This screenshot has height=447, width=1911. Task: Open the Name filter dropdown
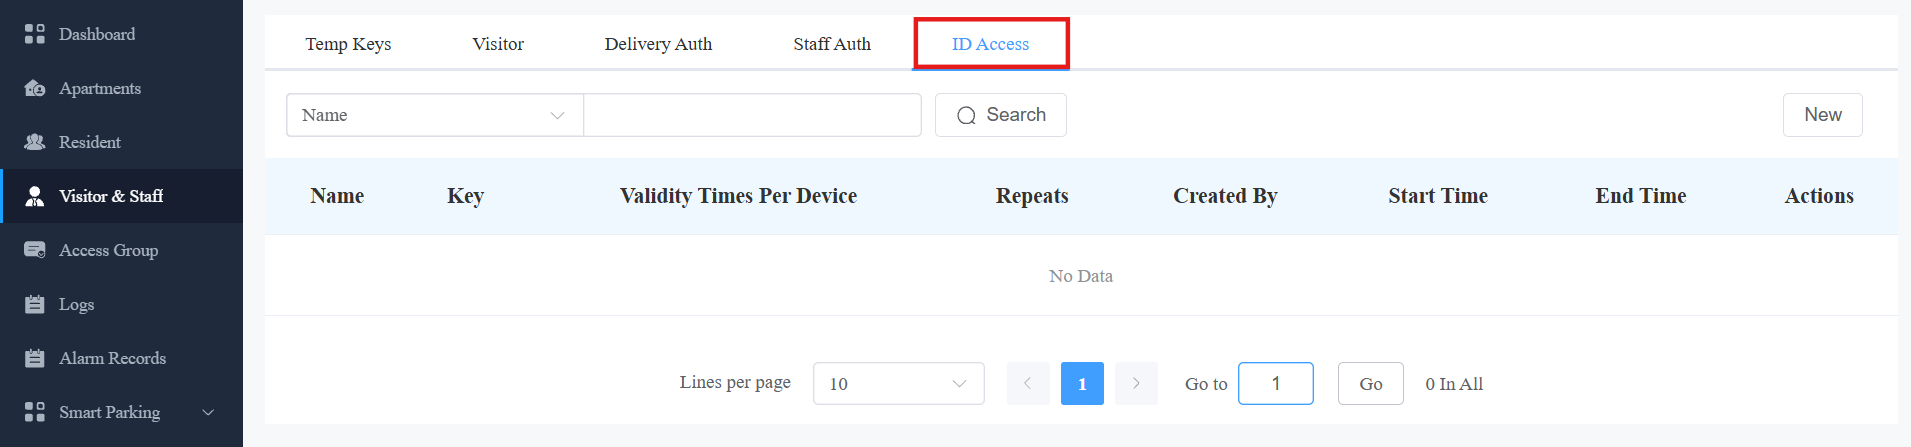[435, 115]
